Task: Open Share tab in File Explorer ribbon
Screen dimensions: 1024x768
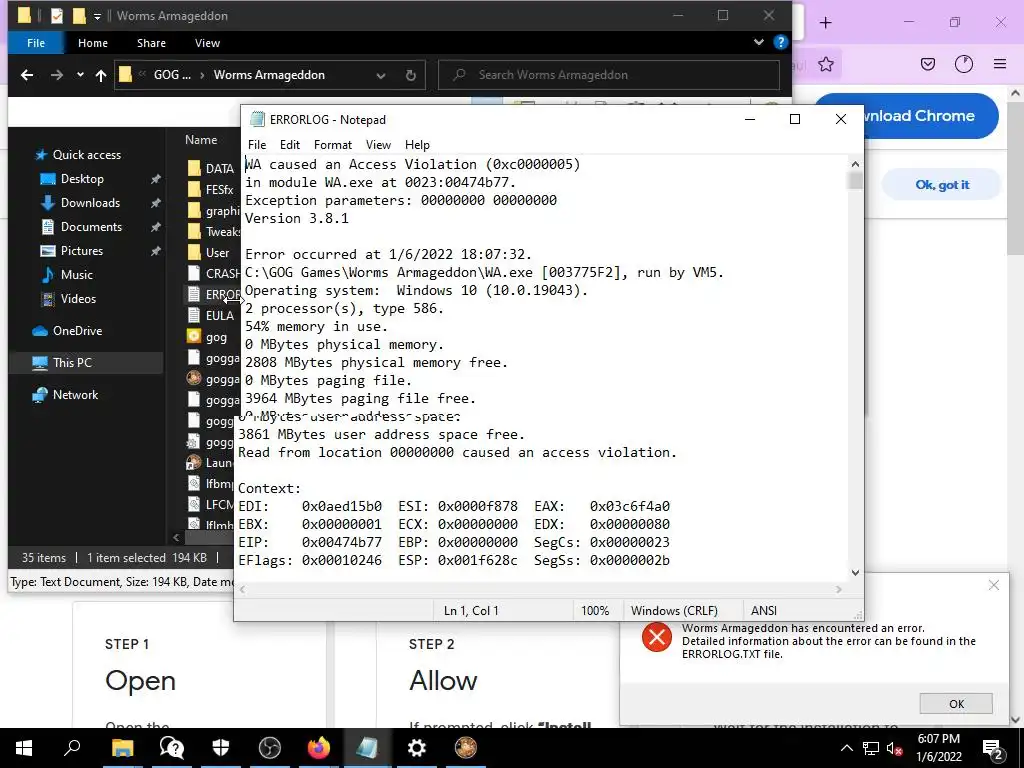Action: pyautogui.click(x=152, y=43)
